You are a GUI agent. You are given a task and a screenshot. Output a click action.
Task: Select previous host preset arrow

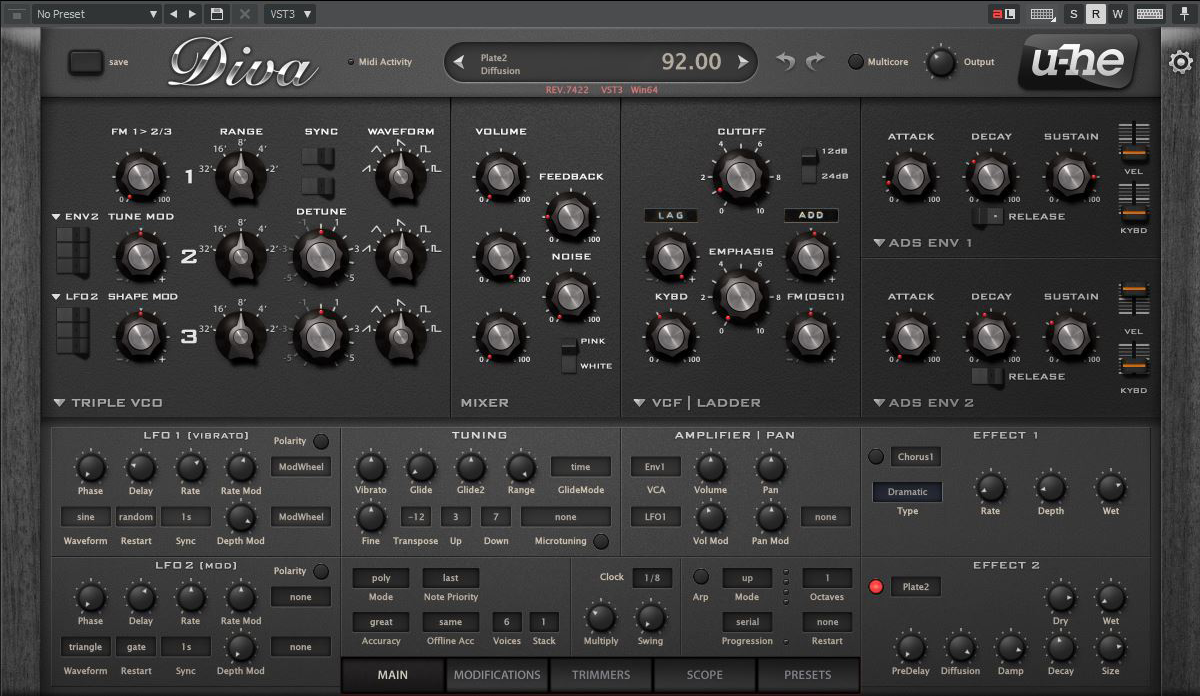pyautogui.click(x=173, y=14)
